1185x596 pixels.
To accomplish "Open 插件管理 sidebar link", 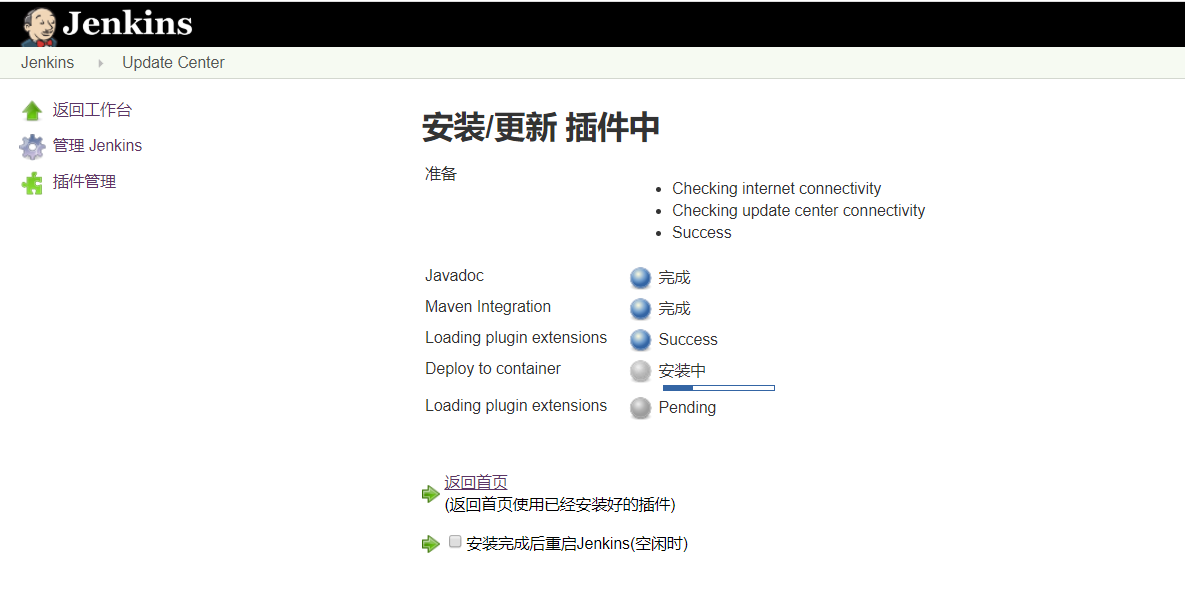I will [84, 182].
